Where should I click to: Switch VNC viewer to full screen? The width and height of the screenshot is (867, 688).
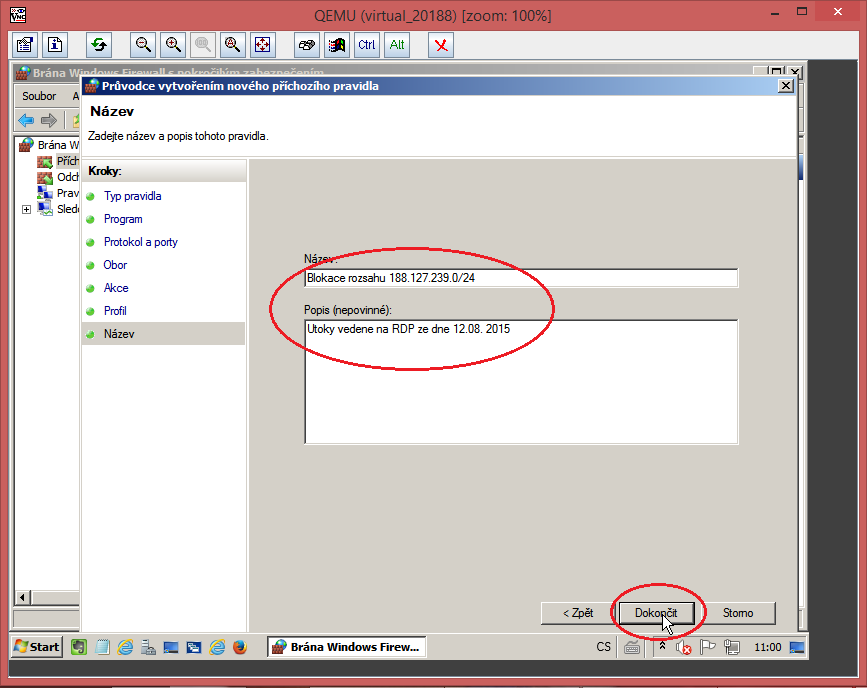263,45
